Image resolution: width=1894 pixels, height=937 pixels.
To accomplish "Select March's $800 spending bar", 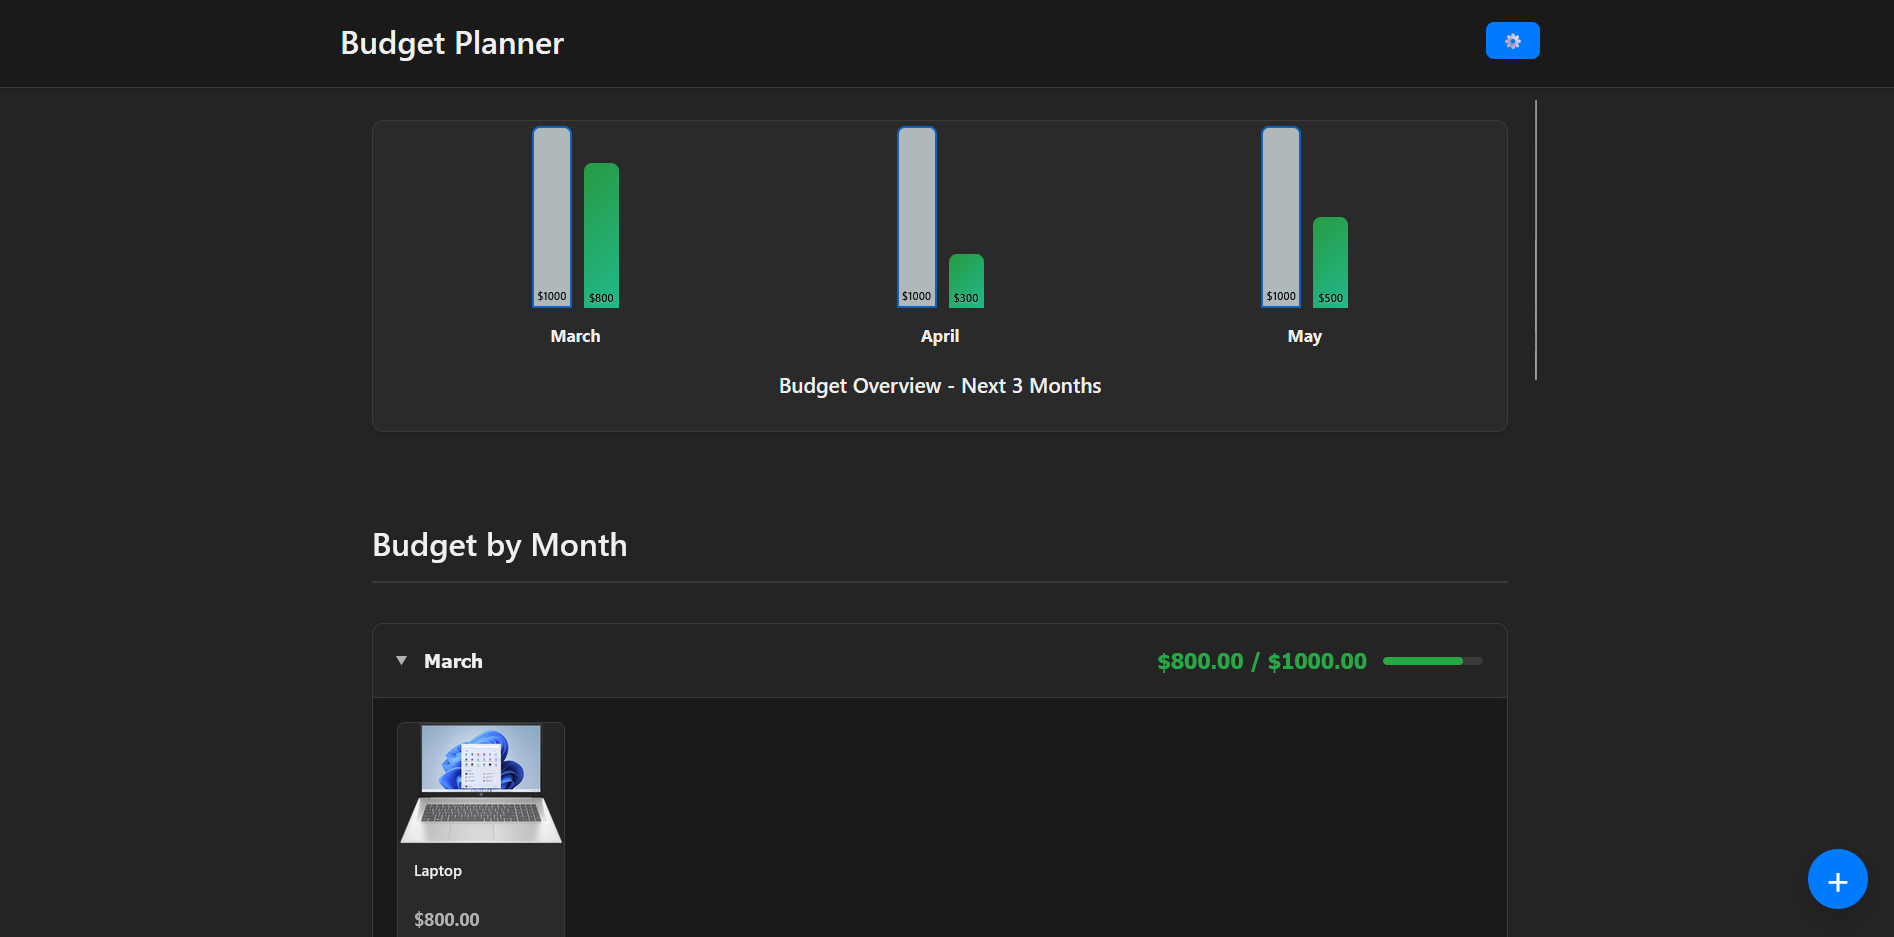I will 601,235.
